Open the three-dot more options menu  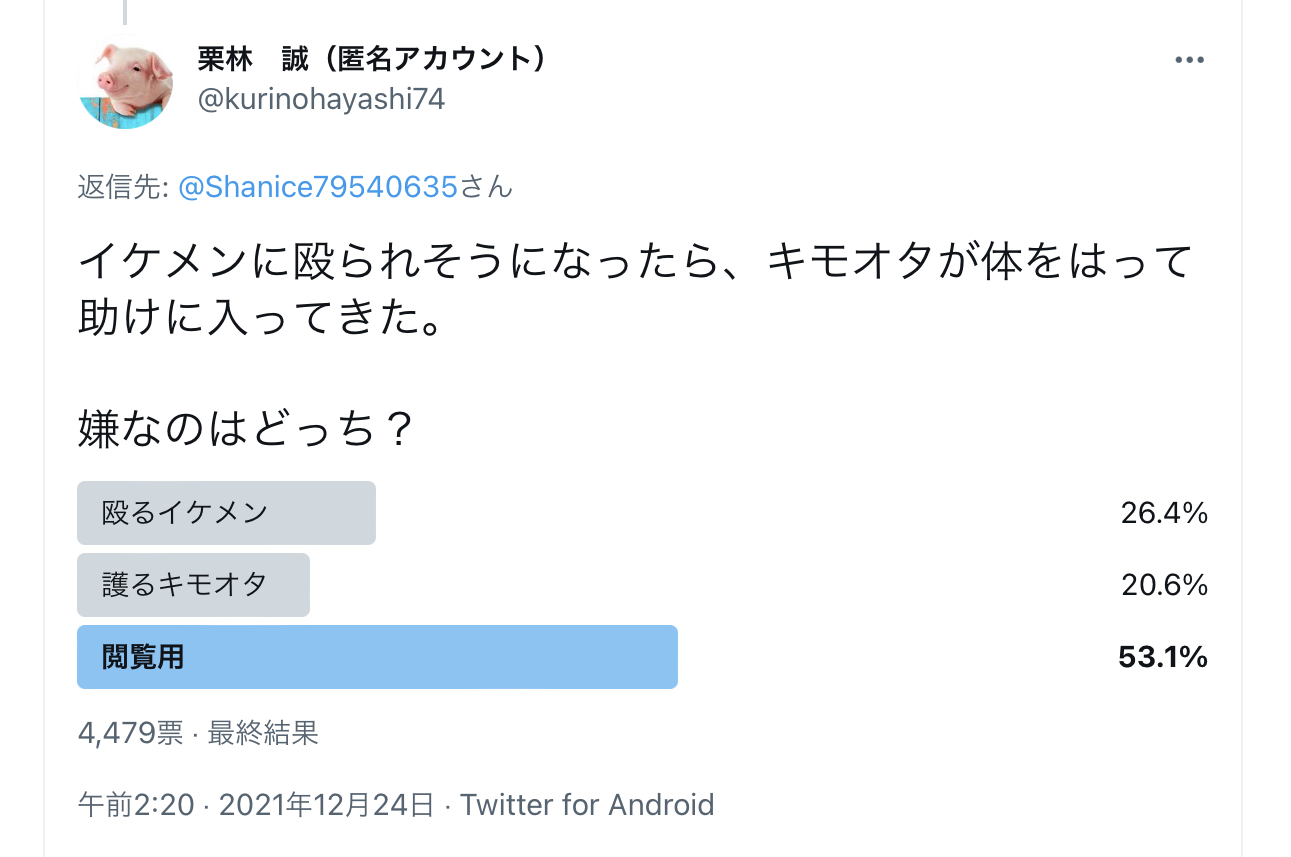click(1189, 60)
